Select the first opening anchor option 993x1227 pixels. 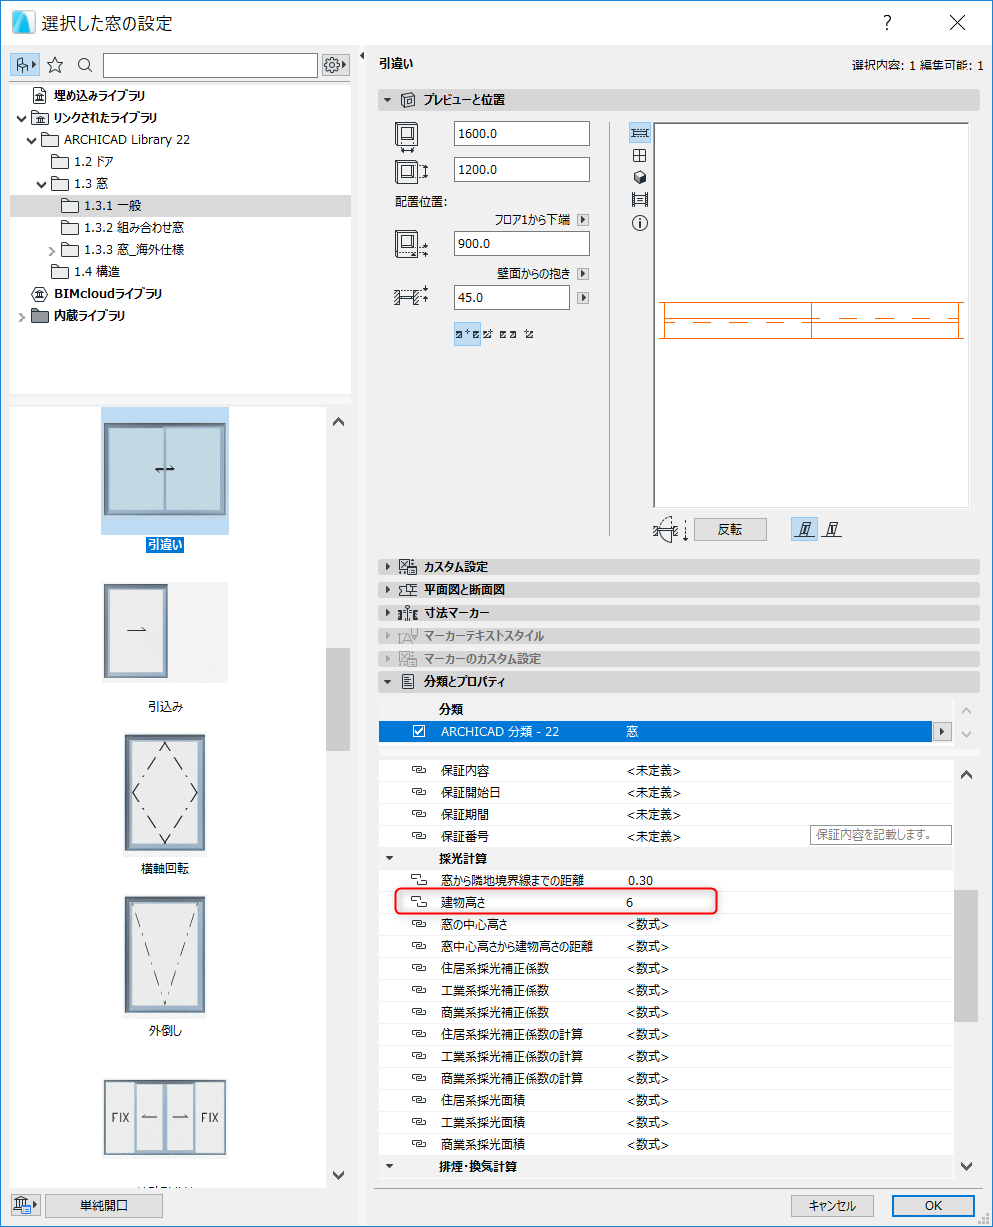[x=467, y=333]
